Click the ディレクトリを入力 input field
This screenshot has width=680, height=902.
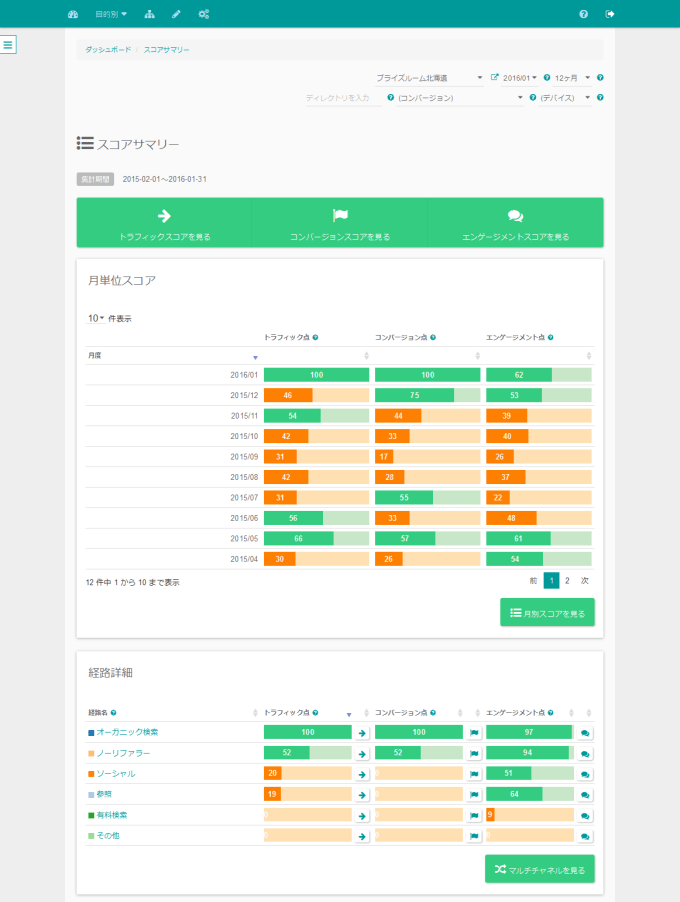point(342,98)
